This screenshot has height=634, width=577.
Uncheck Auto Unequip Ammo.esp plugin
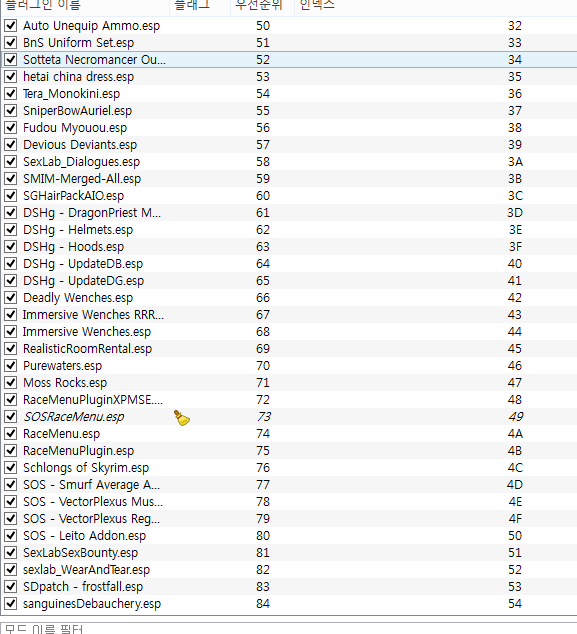click(x=11, y=25)
